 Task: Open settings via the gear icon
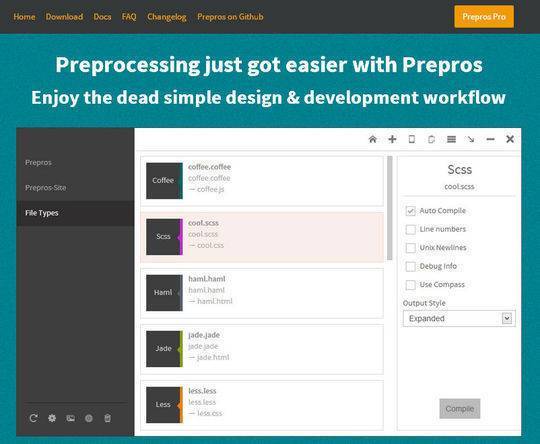(x=52, y=418)
